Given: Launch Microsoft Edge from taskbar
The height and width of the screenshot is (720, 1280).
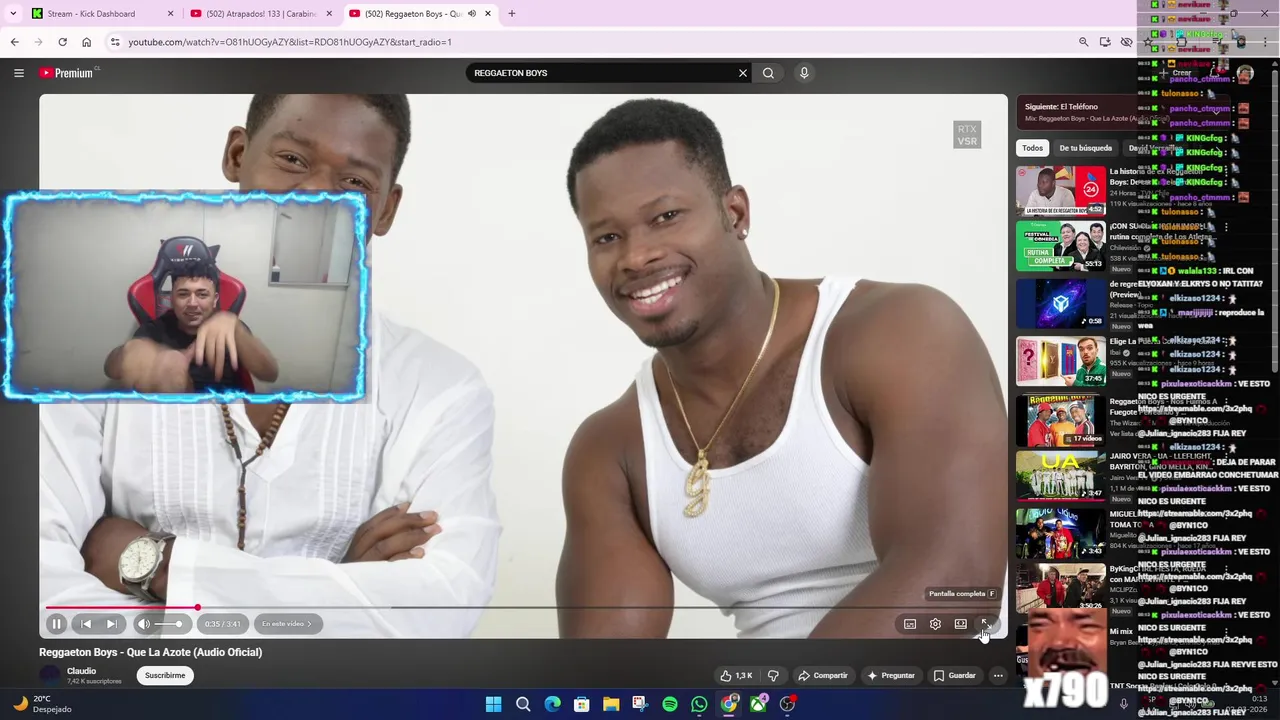Looking at the screenshot, I should 552,704.
